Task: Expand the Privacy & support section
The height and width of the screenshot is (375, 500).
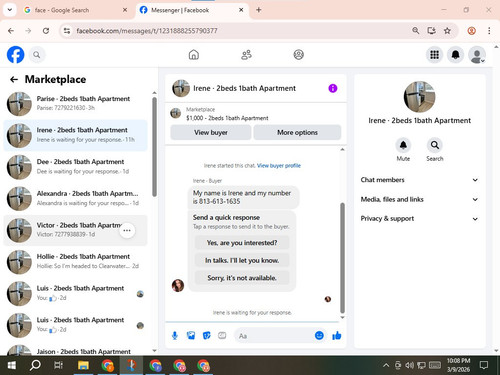Action: [x=419, y=219]
